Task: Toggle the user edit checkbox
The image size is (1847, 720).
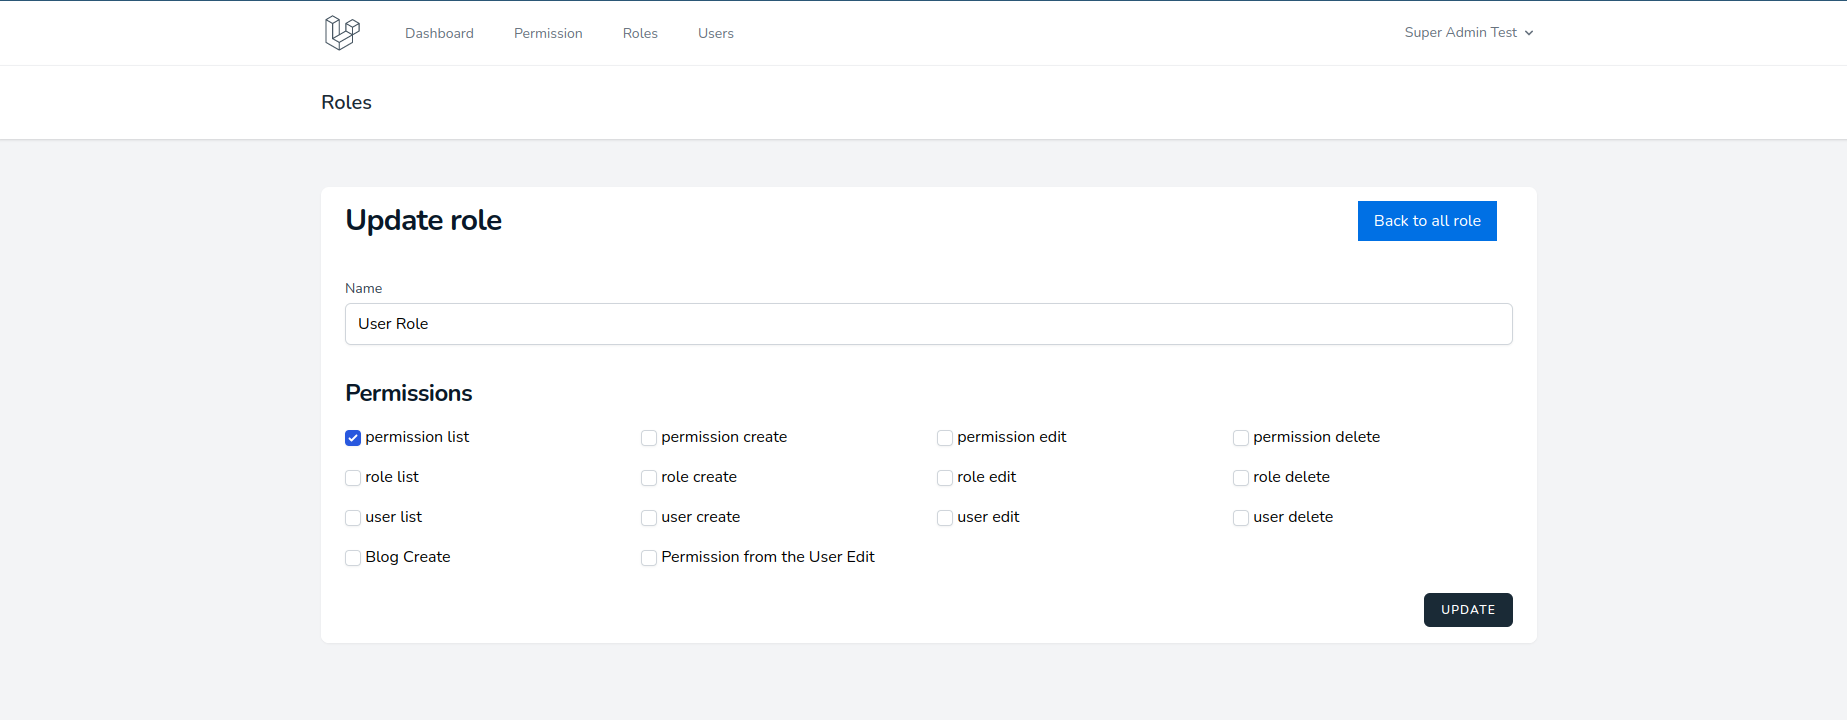Action: [x=945, y=518]
